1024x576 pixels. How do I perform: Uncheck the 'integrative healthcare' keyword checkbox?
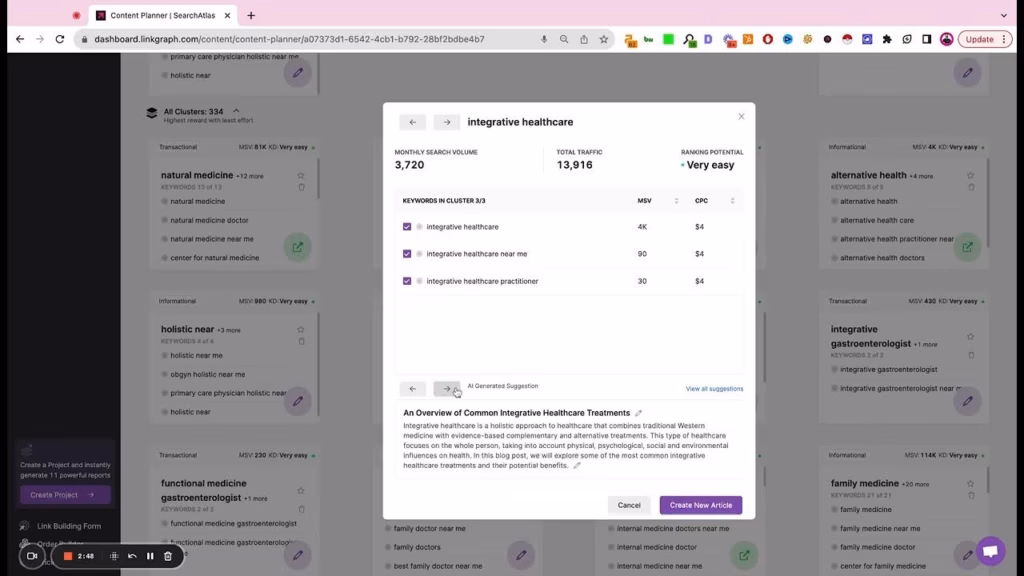pos(407,227)
